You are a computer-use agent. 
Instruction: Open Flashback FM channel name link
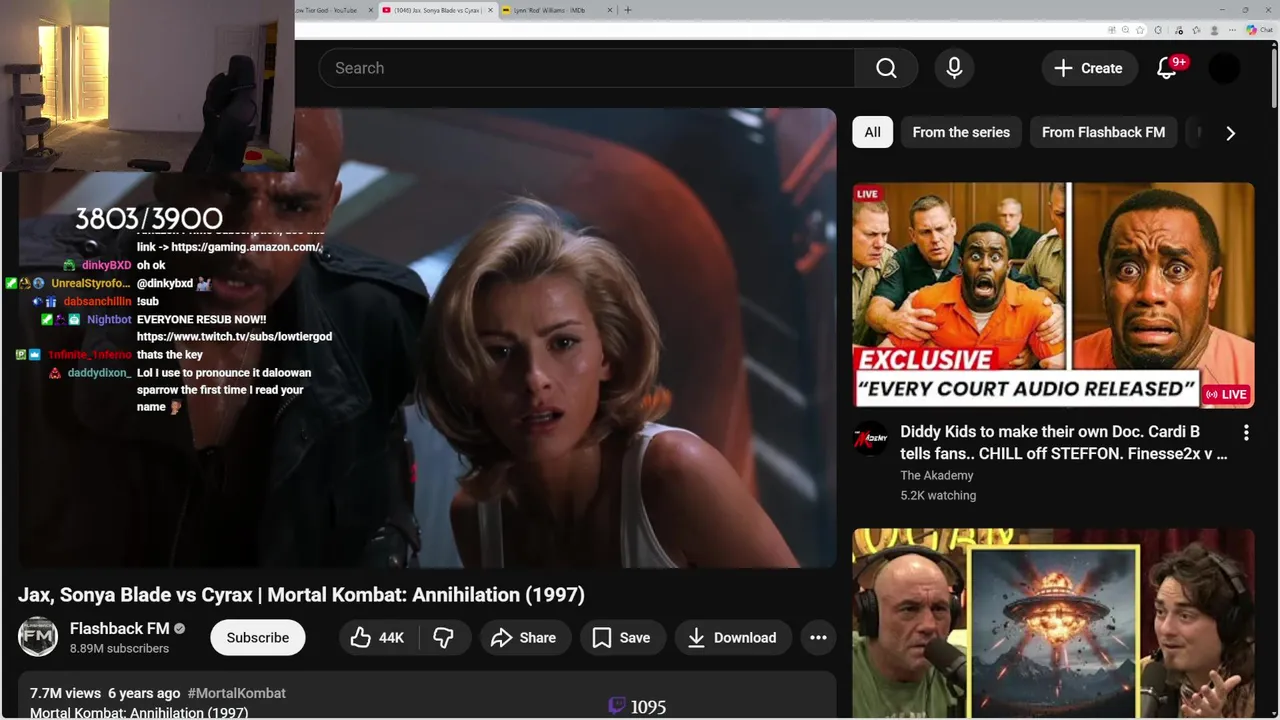(x=120, y=628)
